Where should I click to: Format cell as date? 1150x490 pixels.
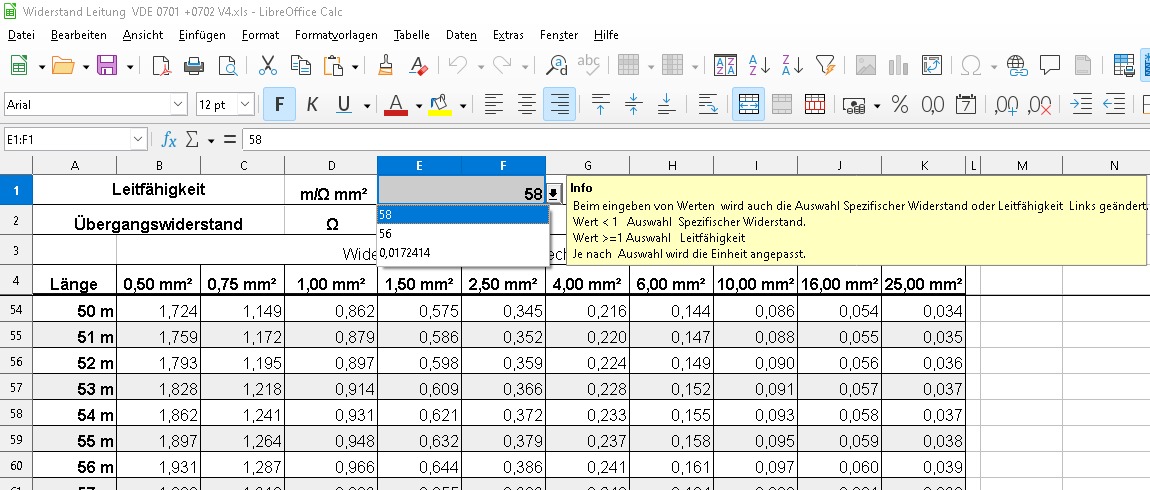point(966,104)
